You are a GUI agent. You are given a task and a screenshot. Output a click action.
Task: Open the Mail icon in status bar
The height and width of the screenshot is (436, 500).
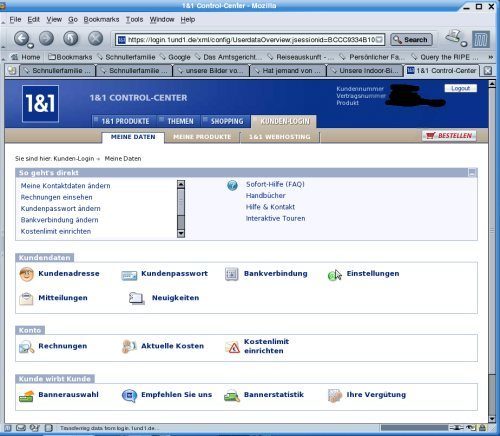click(21, 428)
